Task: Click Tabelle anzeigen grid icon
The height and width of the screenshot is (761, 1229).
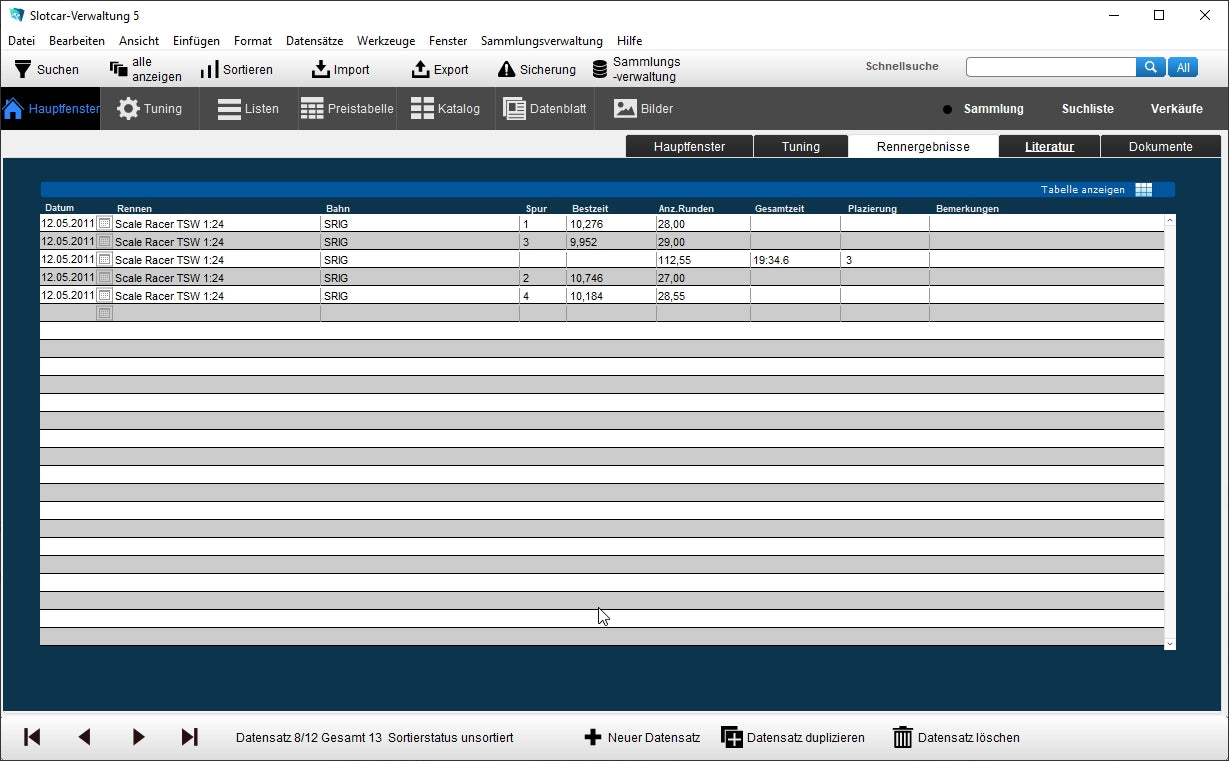Action: [1143, 190]
